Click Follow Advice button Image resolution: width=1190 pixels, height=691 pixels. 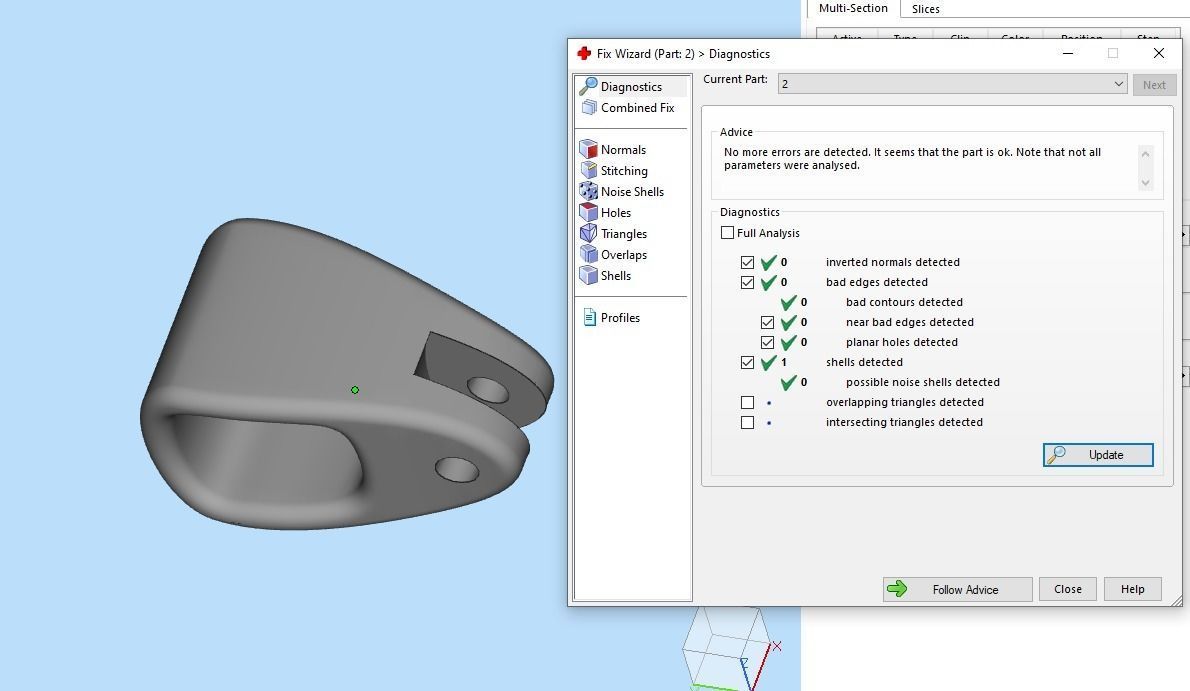coord(957,589)
